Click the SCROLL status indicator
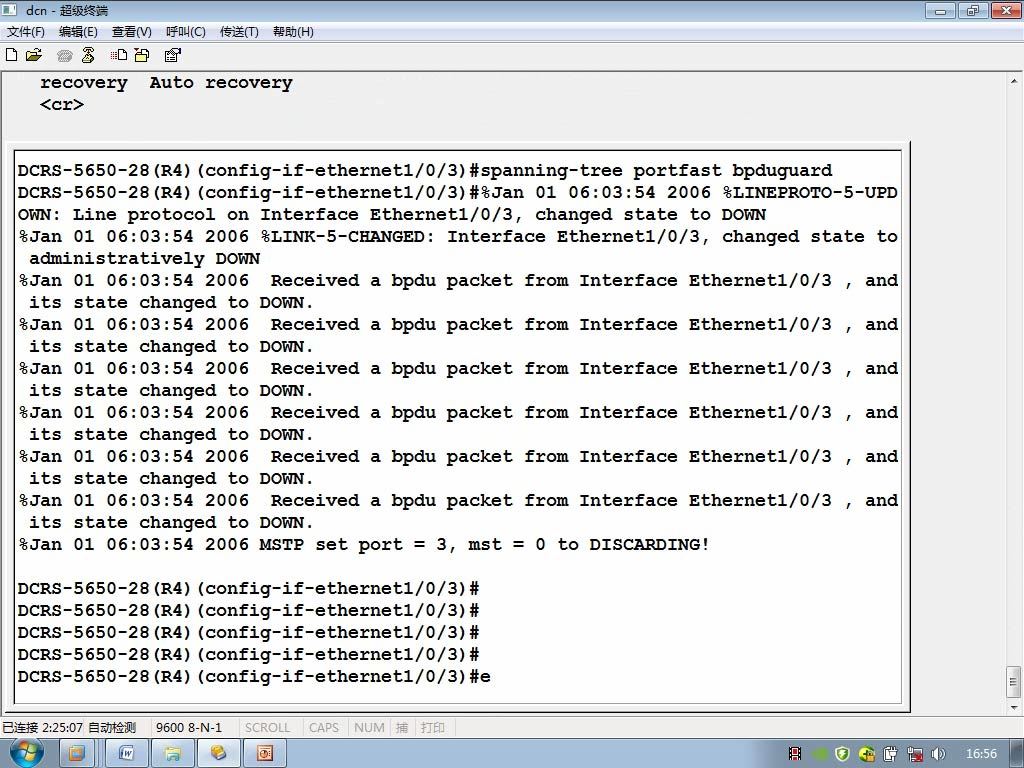1024x768 pixels. tap(267, 728)
